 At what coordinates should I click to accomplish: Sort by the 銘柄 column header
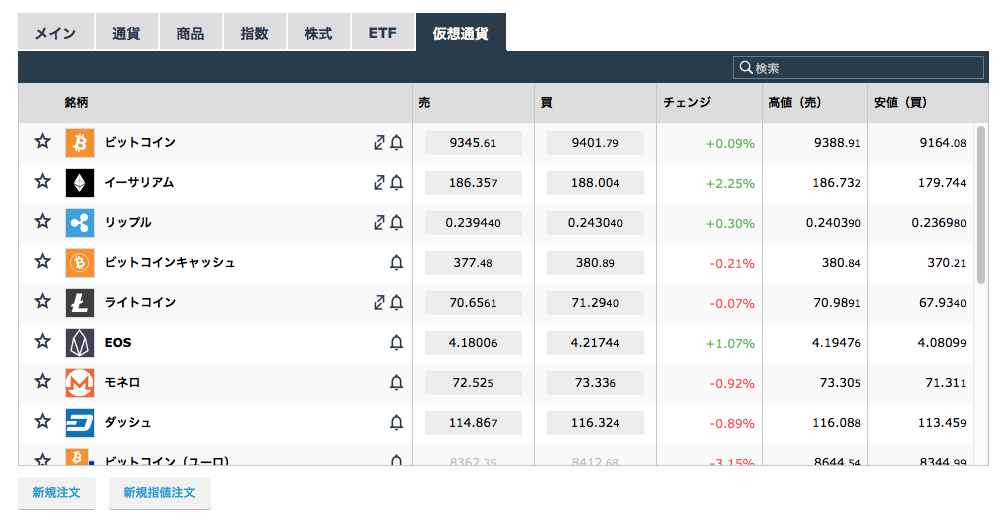(76, 102)
